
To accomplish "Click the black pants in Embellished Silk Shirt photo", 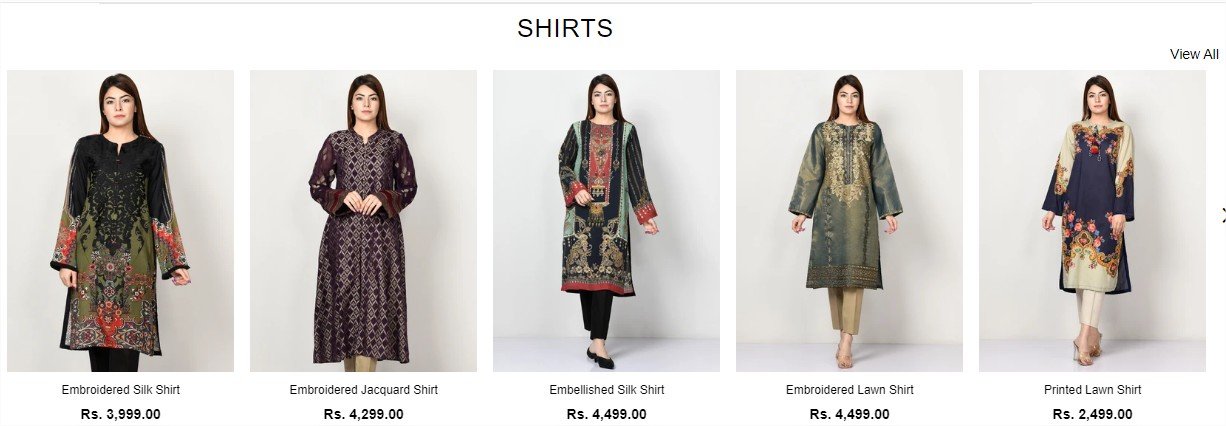I will pos(597,316).
